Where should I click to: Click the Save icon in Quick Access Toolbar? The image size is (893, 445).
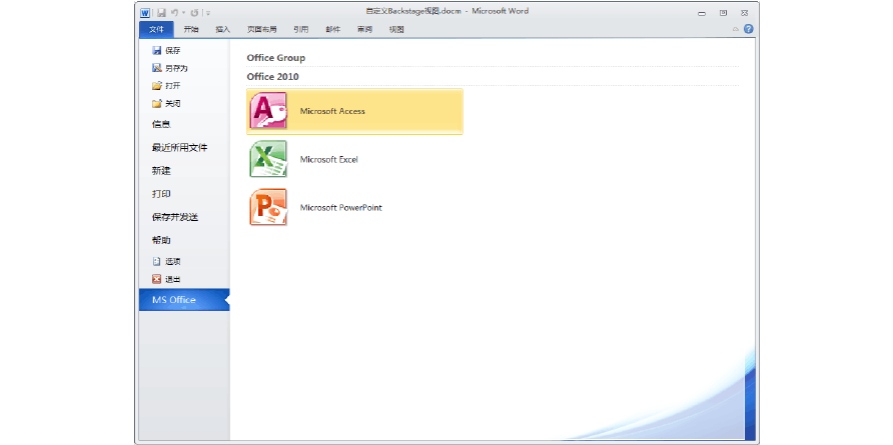[161, 12]
